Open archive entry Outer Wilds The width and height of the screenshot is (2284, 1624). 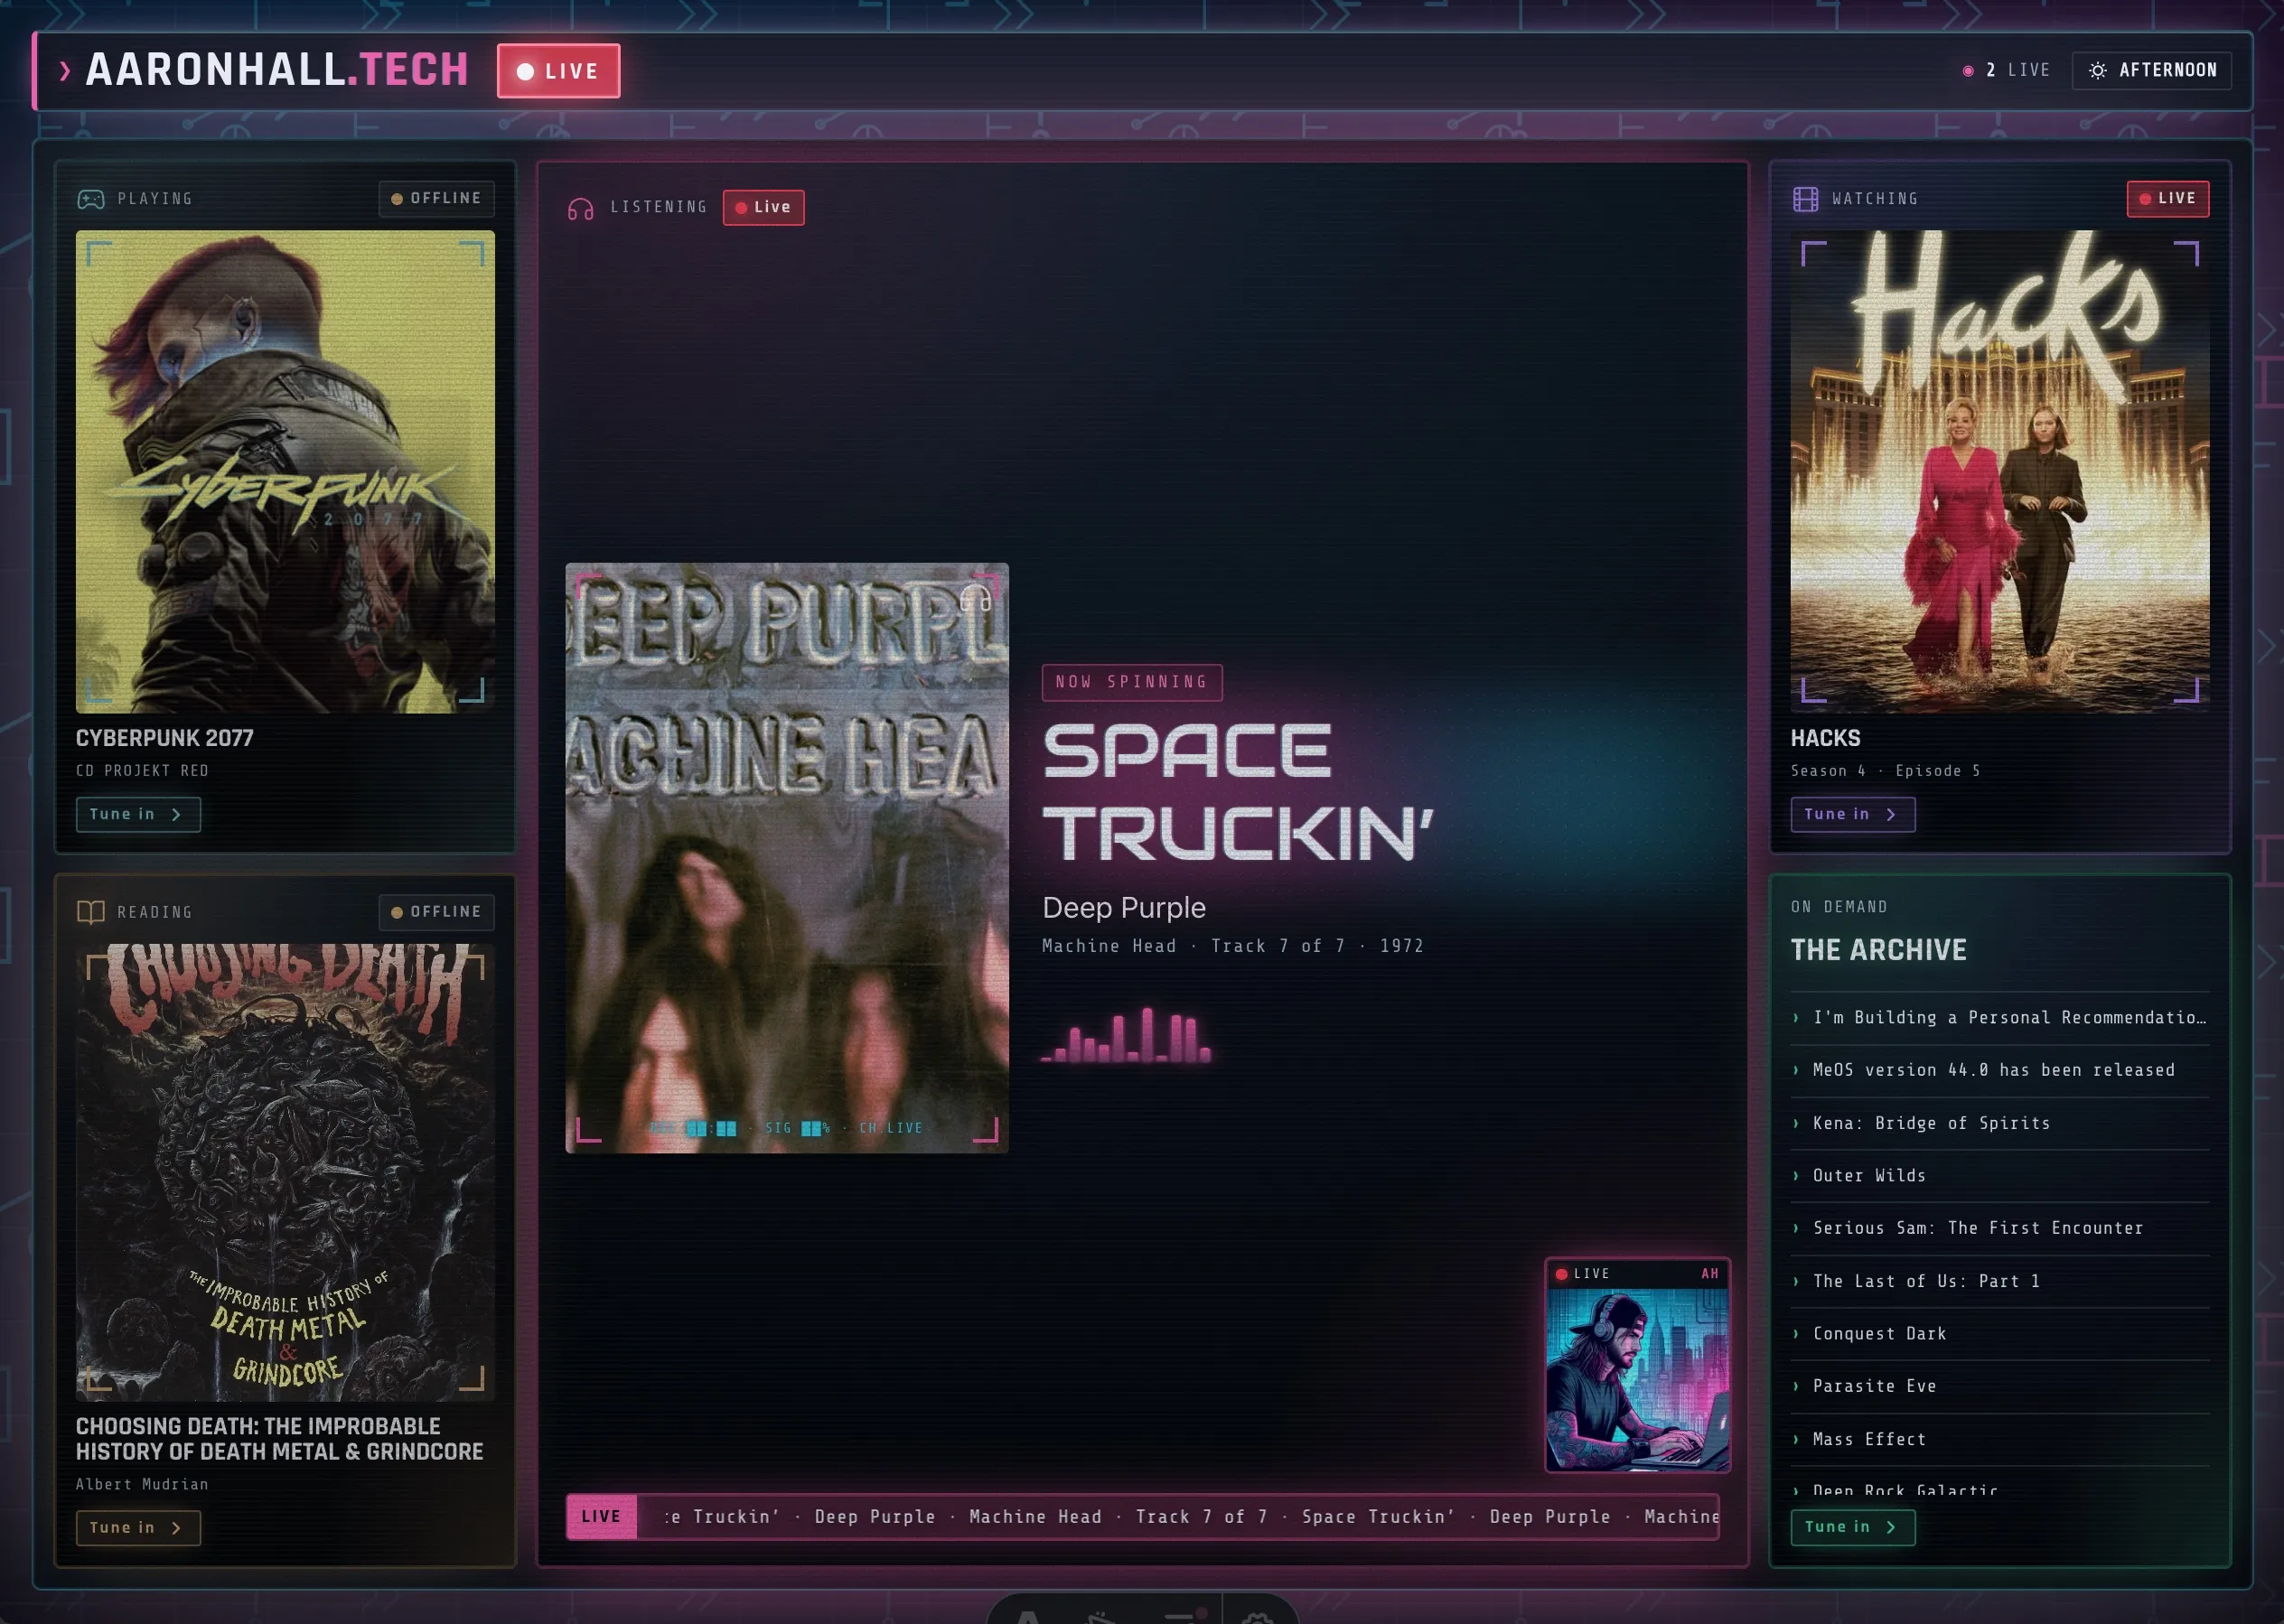pos(1999,1175)
